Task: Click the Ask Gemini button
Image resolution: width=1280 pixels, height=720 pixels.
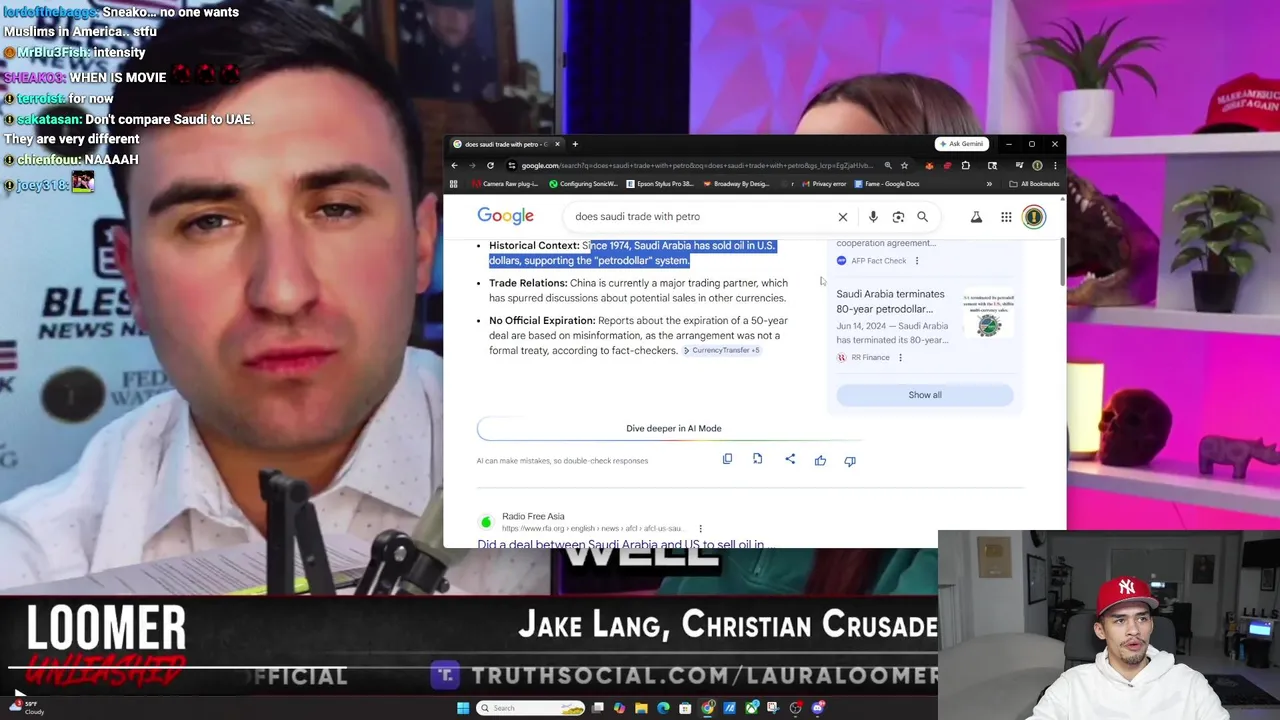Action: coord(962,144)
